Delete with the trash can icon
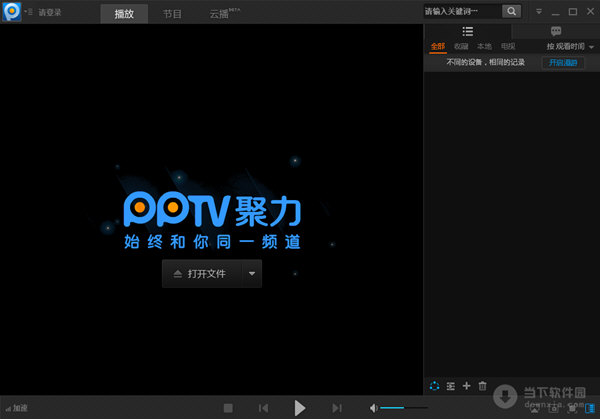This screenshot has height=419, width=600. (x=483, y=386)
